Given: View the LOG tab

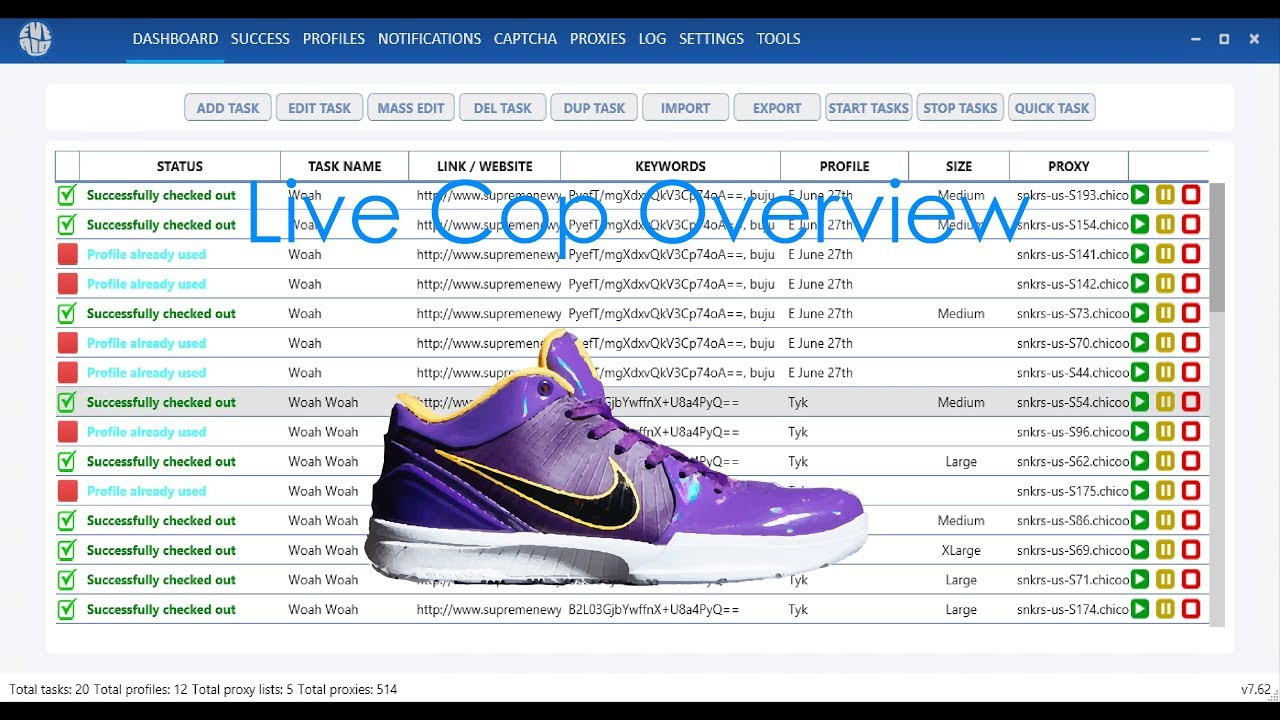Looking at the screenshot, I should [x=652, y=39].
